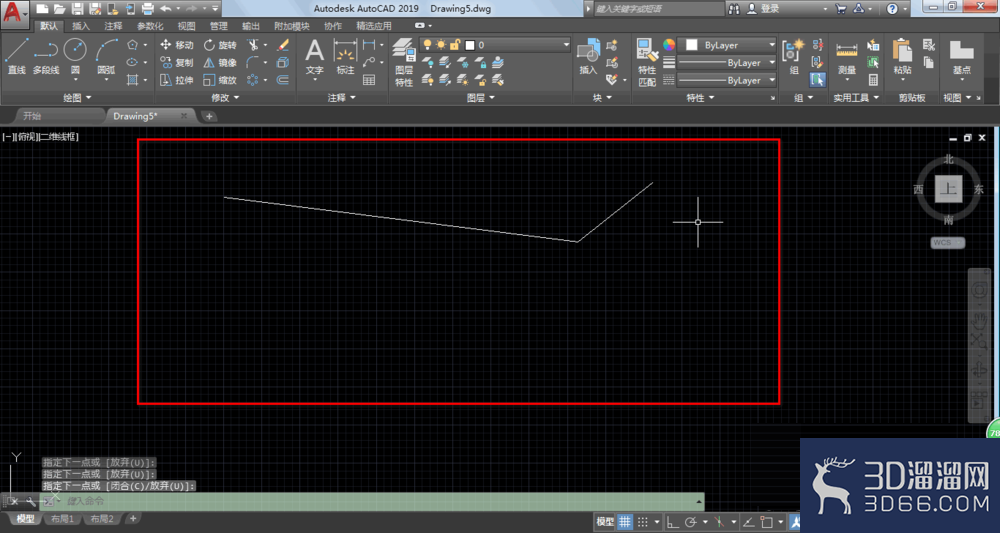Toggle layer lock icon in layer dropdown
Screen dimensions: 1000x533
pos(455,45)
